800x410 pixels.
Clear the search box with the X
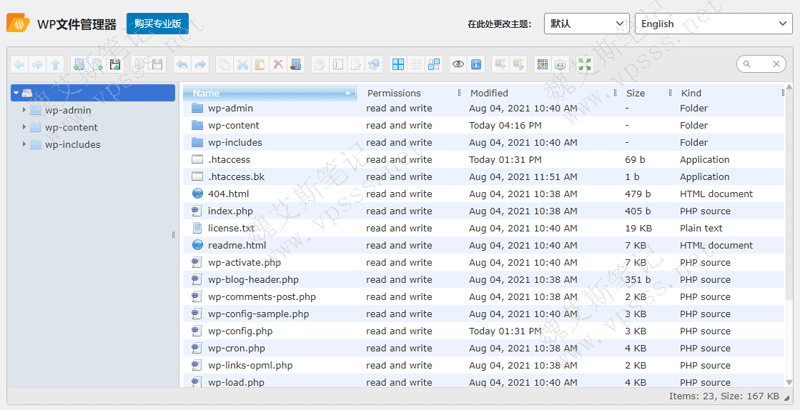click(x=776, y=64)
